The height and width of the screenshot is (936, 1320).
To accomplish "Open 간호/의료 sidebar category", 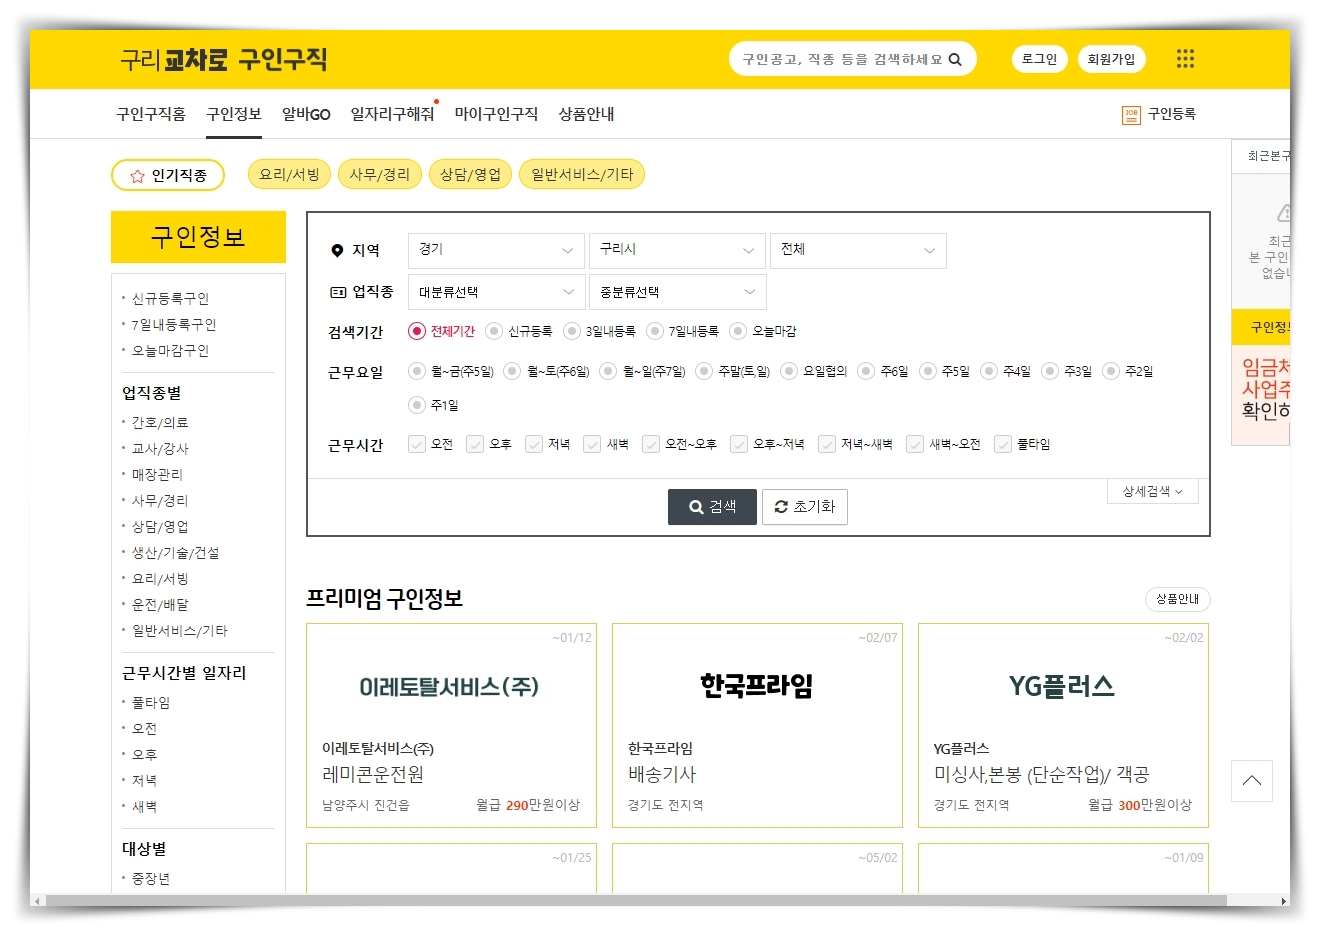I will tap(160, 423).
